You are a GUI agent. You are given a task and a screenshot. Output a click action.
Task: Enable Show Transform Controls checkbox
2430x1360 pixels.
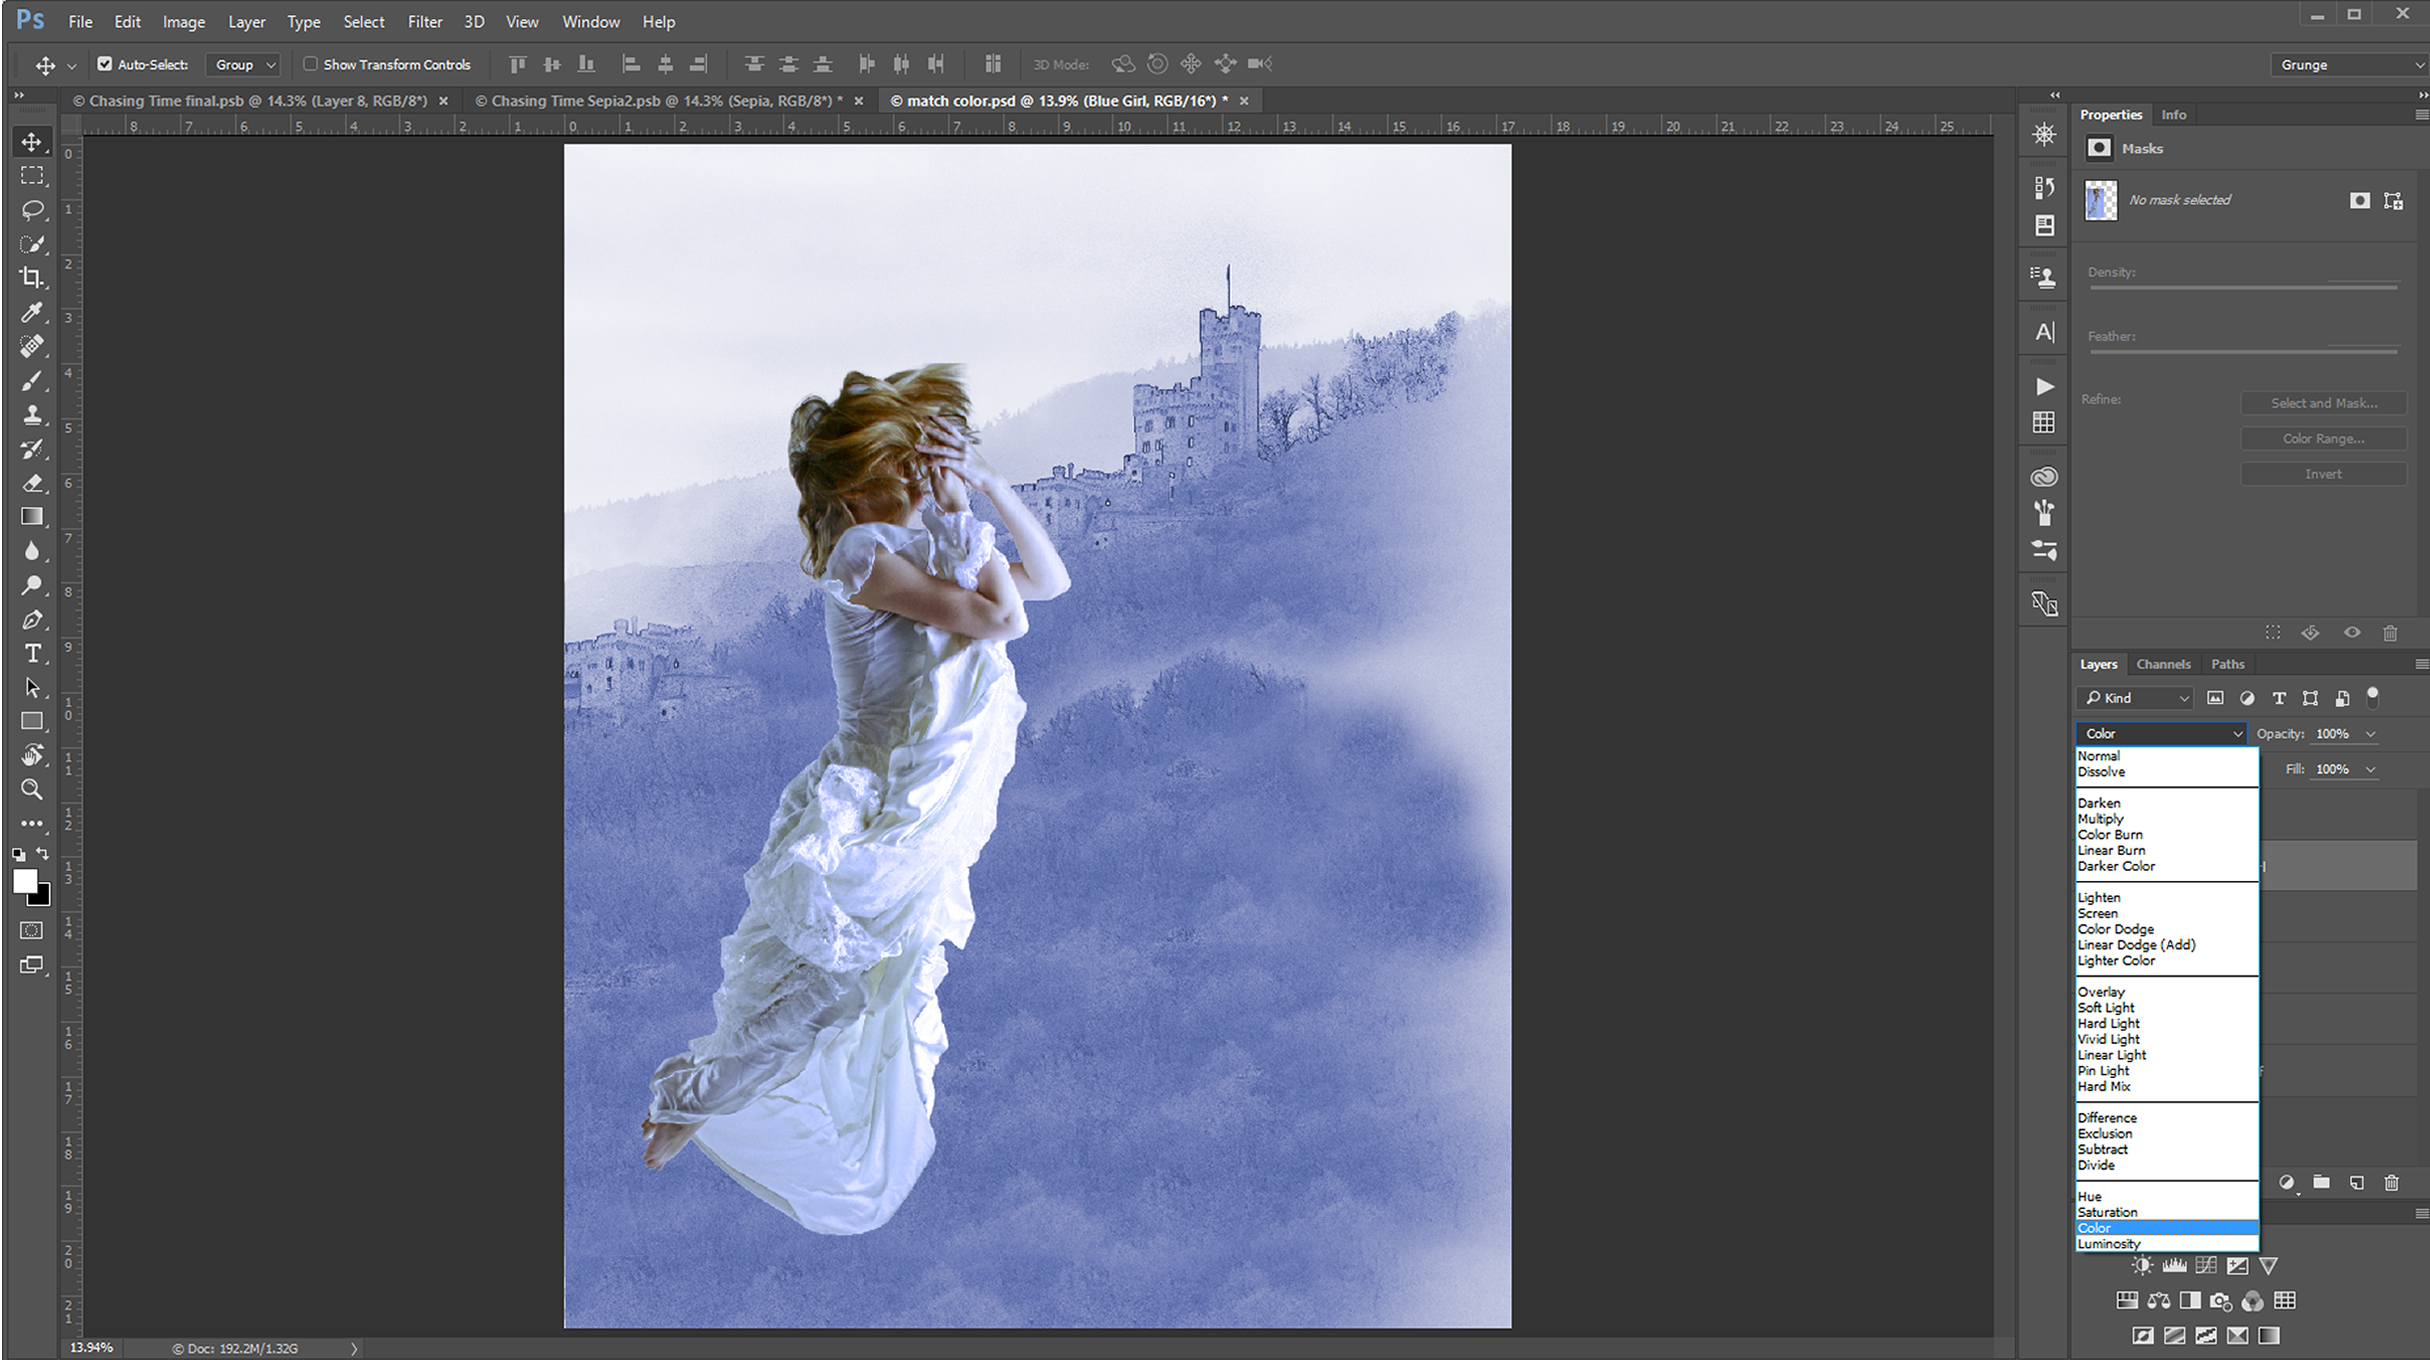pyautogui.click(x=310, y=64)
